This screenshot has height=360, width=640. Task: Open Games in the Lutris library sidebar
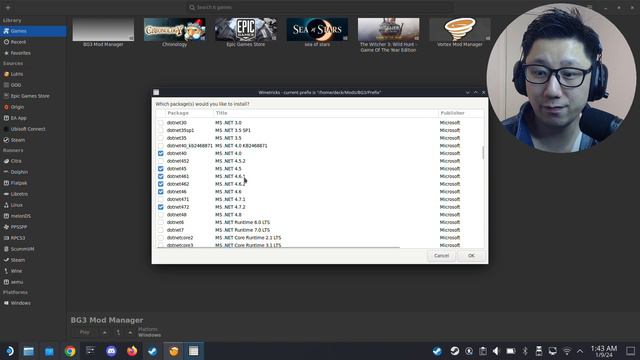coord(33,31)
